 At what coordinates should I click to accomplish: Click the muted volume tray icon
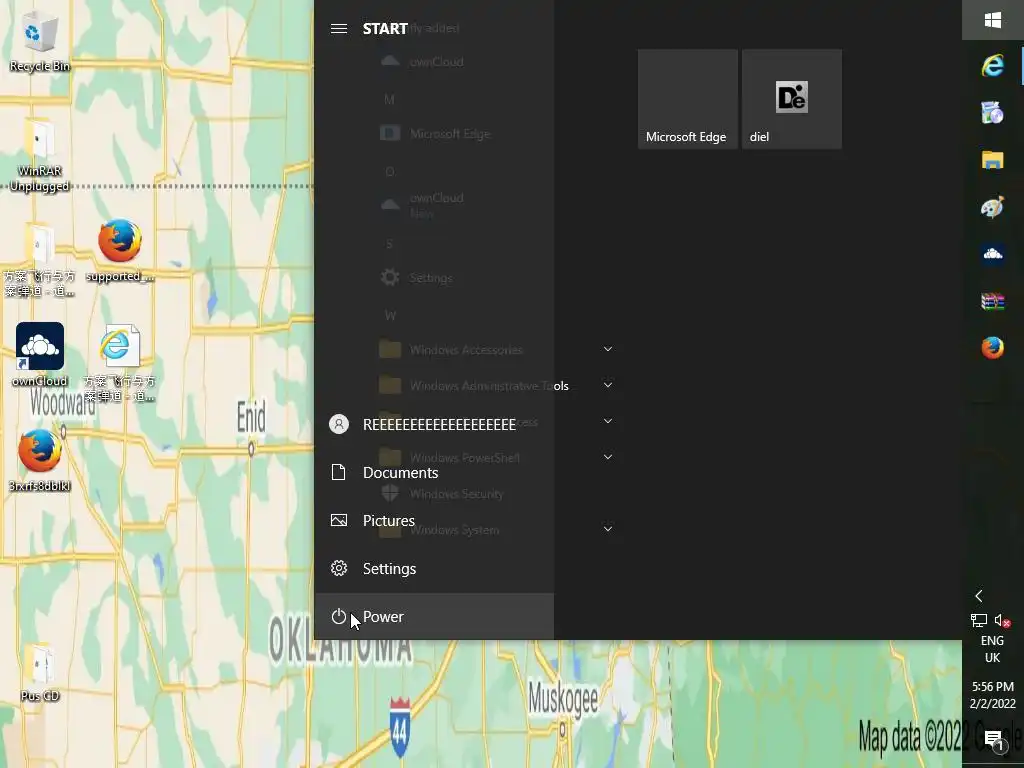[x=1002, y=620]
